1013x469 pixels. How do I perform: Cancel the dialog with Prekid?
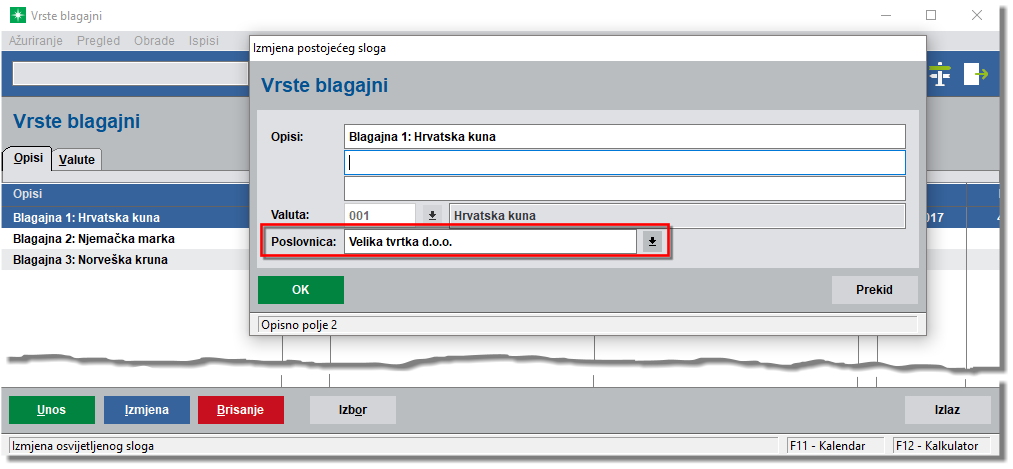click(x=875, y=290)
